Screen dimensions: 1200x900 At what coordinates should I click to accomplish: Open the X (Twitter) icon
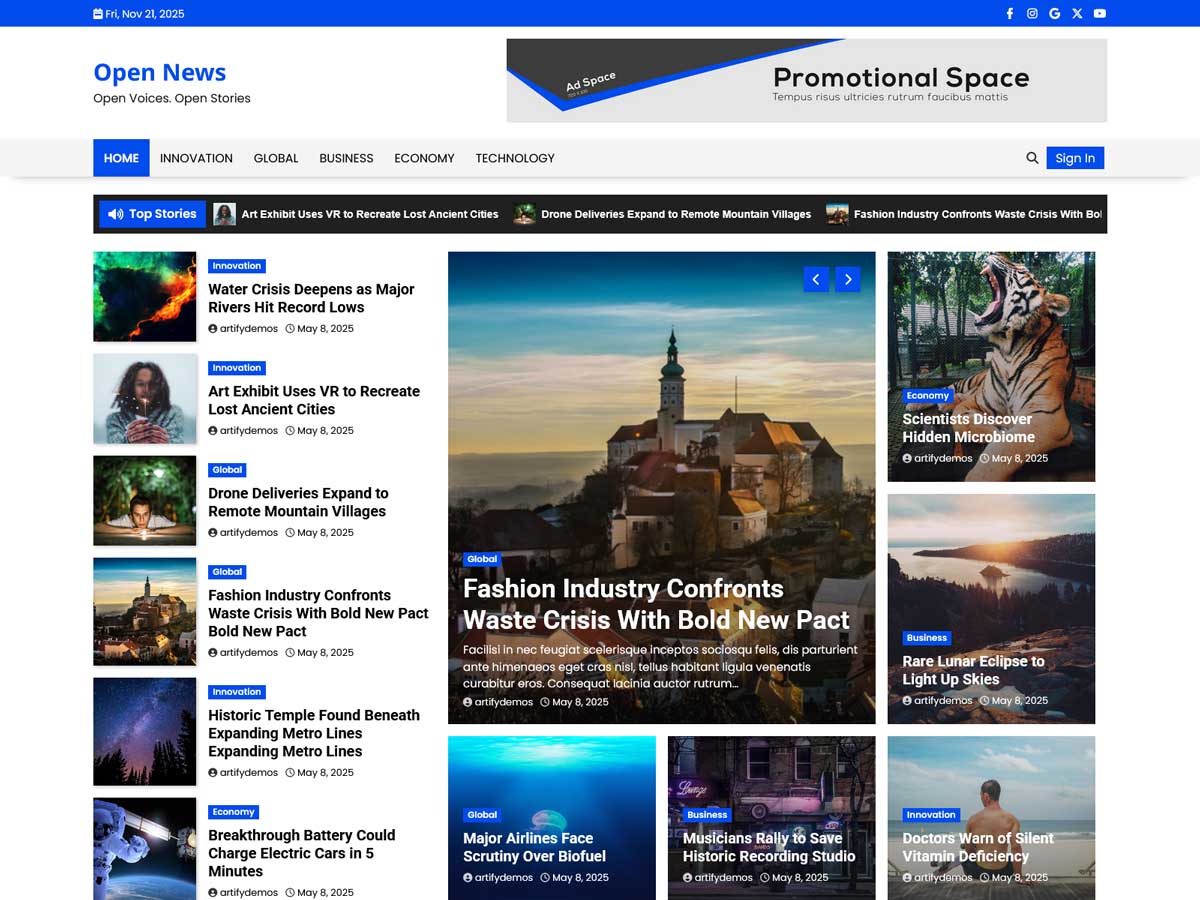[x=1077, y=13]
